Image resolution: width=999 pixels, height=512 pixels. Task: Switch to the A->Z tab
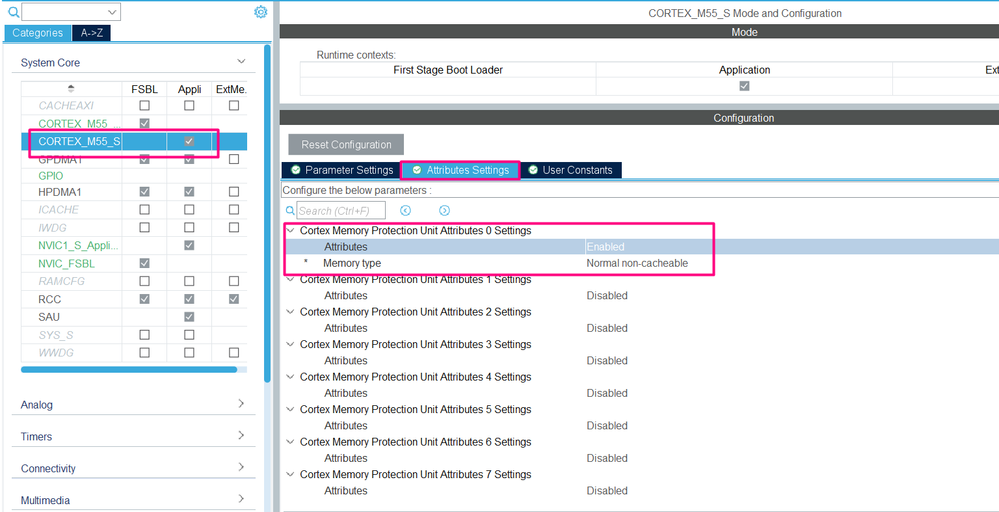point(92,33)
